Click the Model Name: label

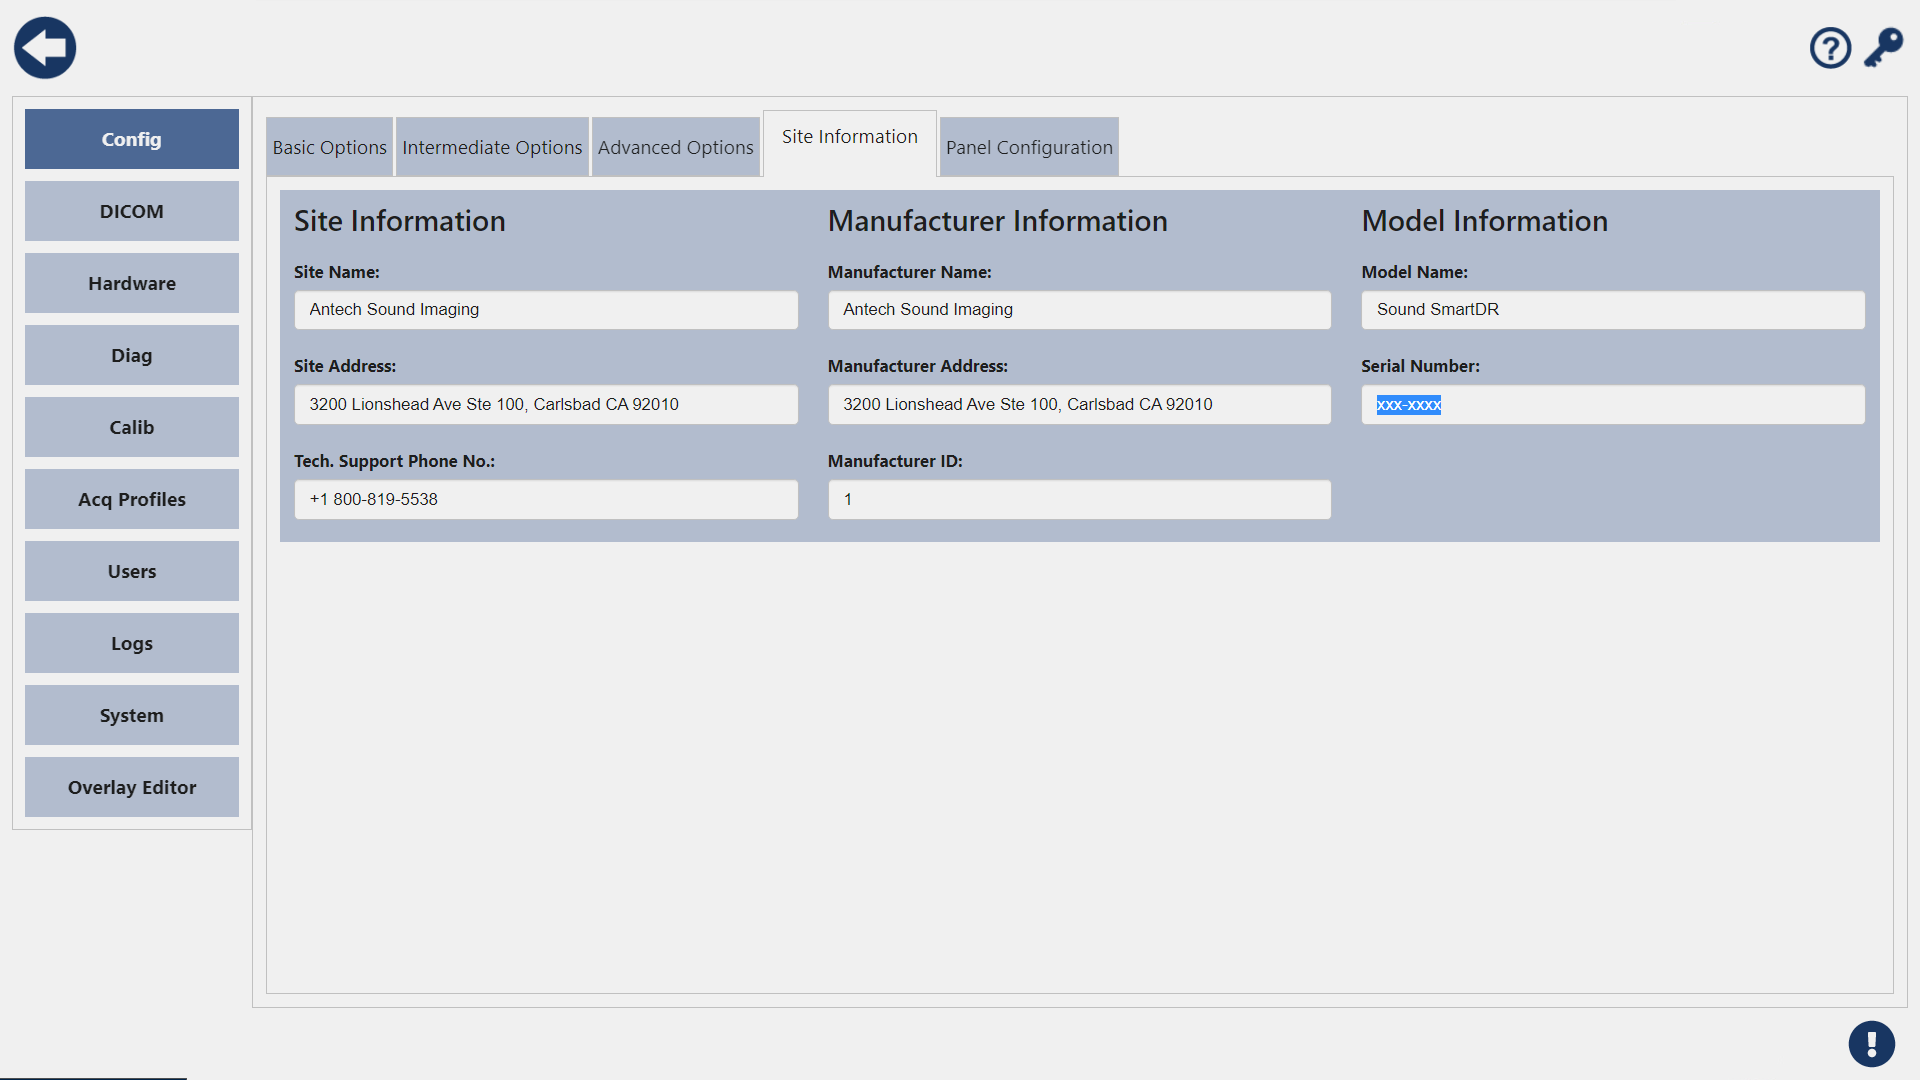coord(1415,272)
